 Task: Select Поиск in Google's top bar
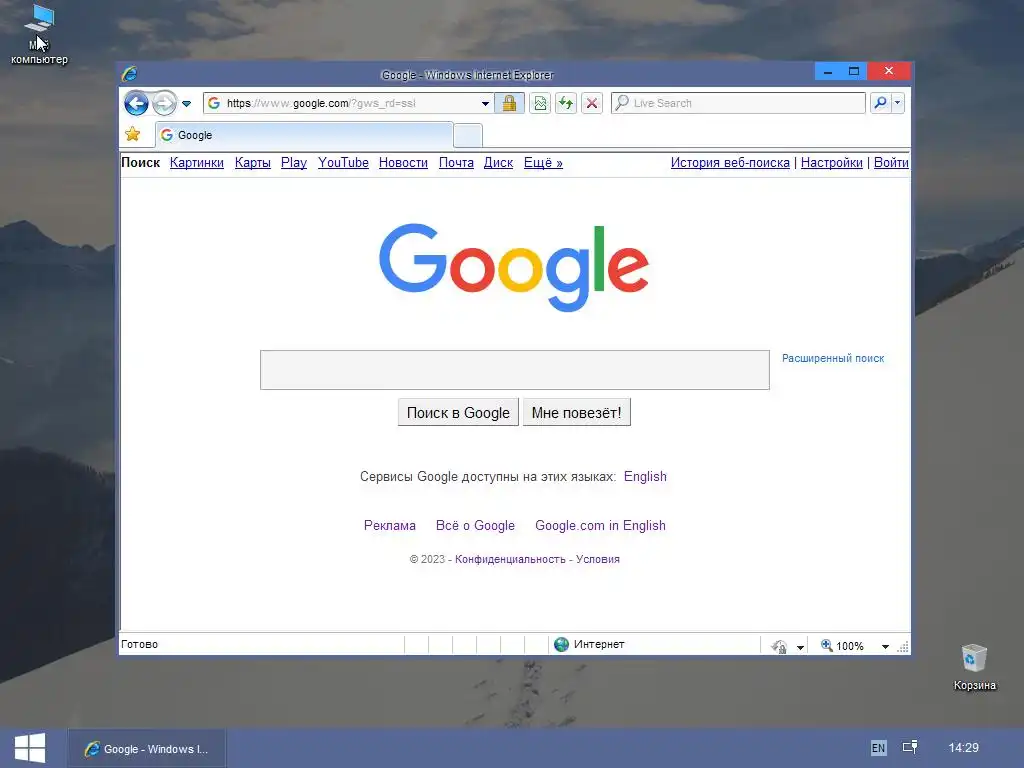[x=140, y=163]
